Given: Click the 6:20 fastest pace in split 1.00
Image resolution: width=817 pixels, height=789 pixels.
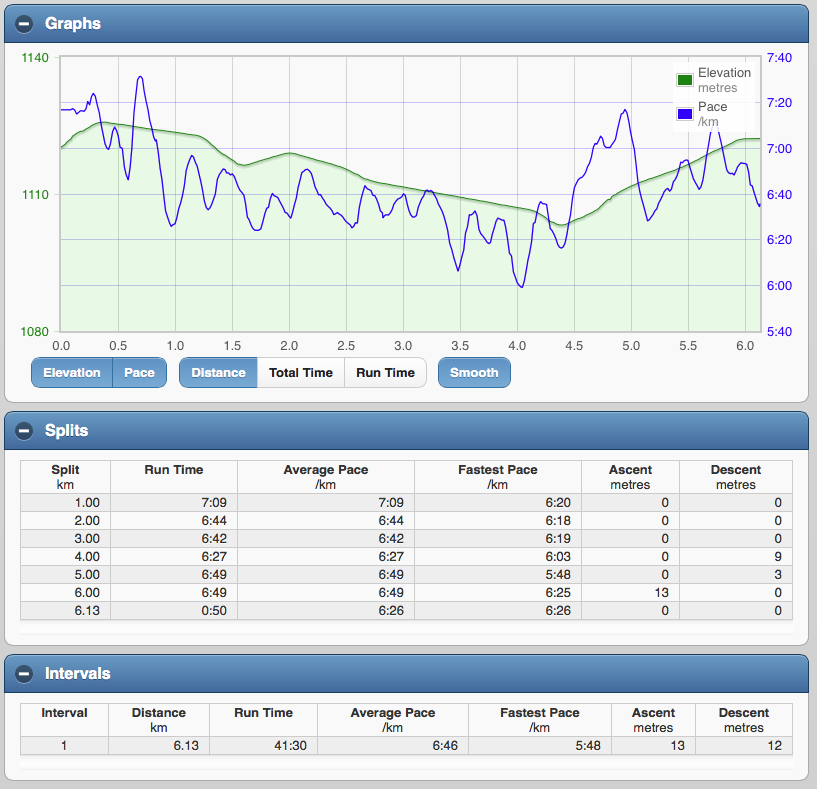Looking at the screenshot, I should [x=558, y=503].
